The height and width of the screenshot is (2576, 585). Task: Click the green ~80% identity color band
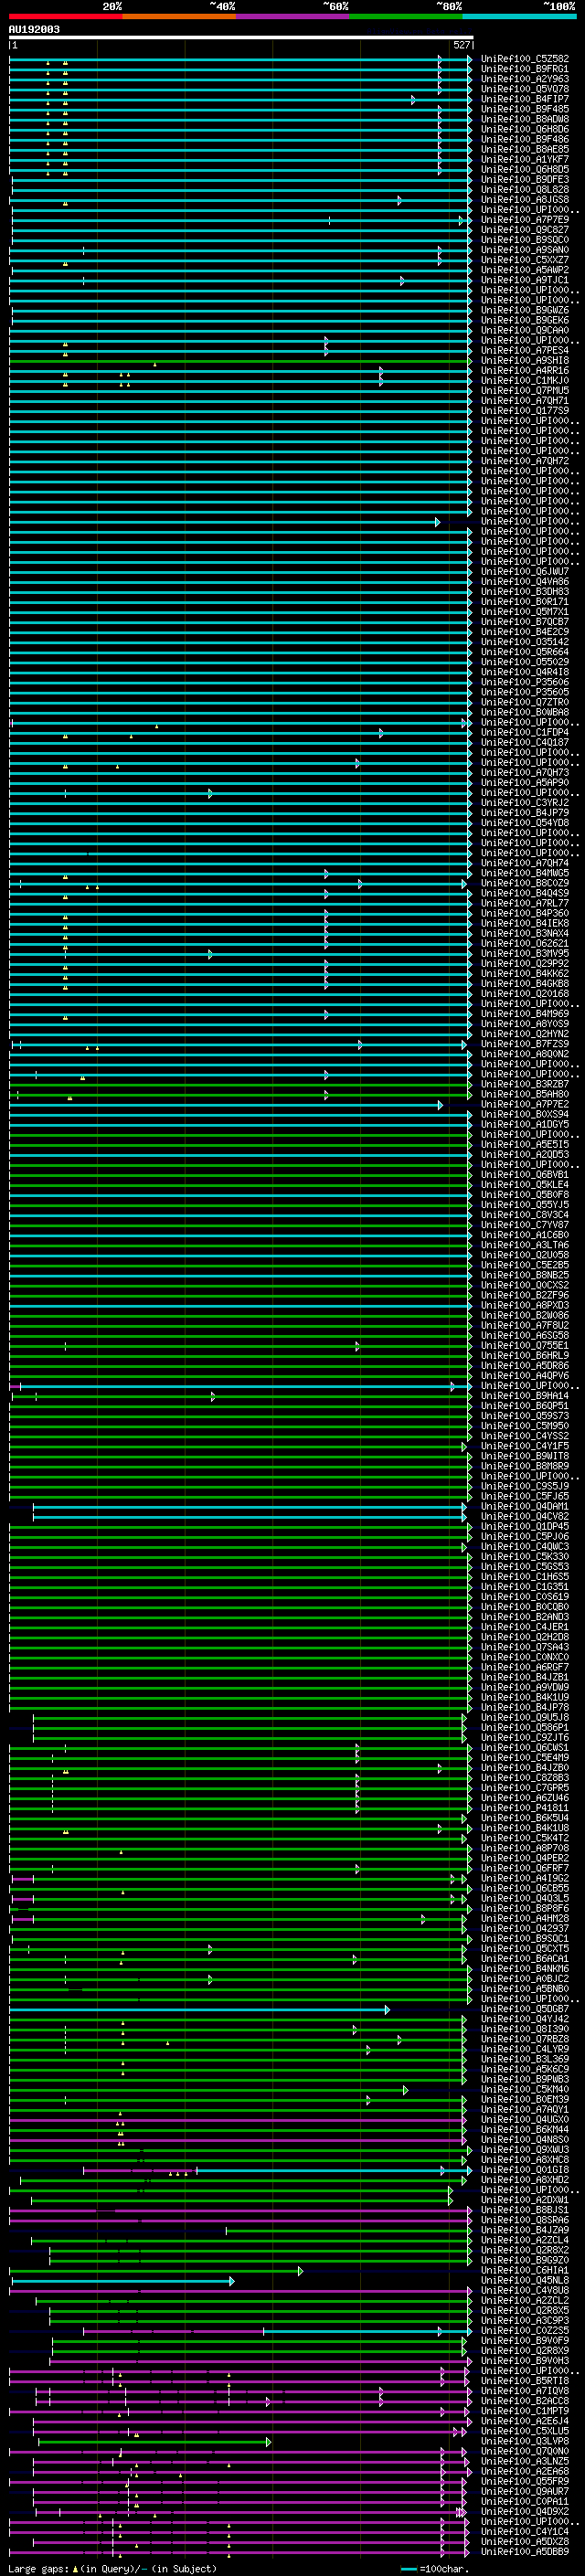click(x=406, y=16)
